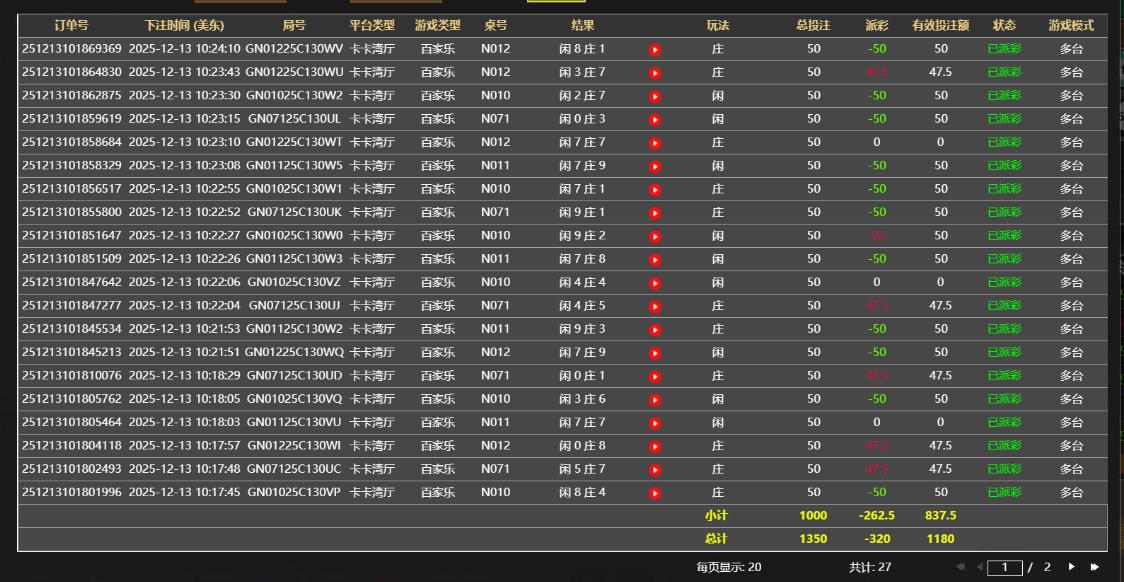Click replay icon for round GN01125C130VU

(655, 423)
